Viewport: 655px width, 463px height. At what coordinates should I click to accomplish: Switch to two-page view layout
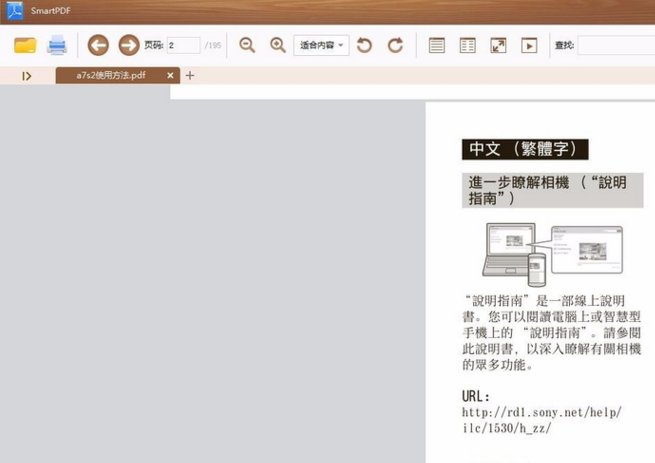(x=467, y=45)
